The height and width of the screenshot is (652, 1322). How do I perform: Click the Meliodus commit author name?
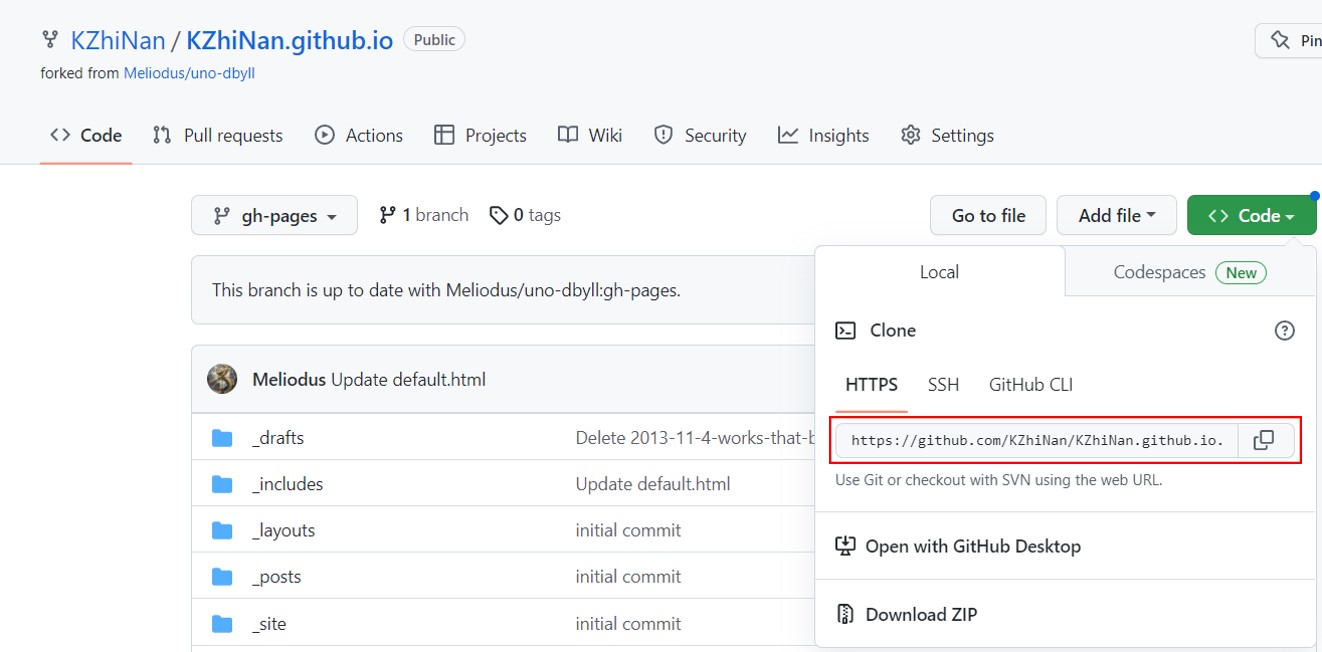click(x=289, y=380)
